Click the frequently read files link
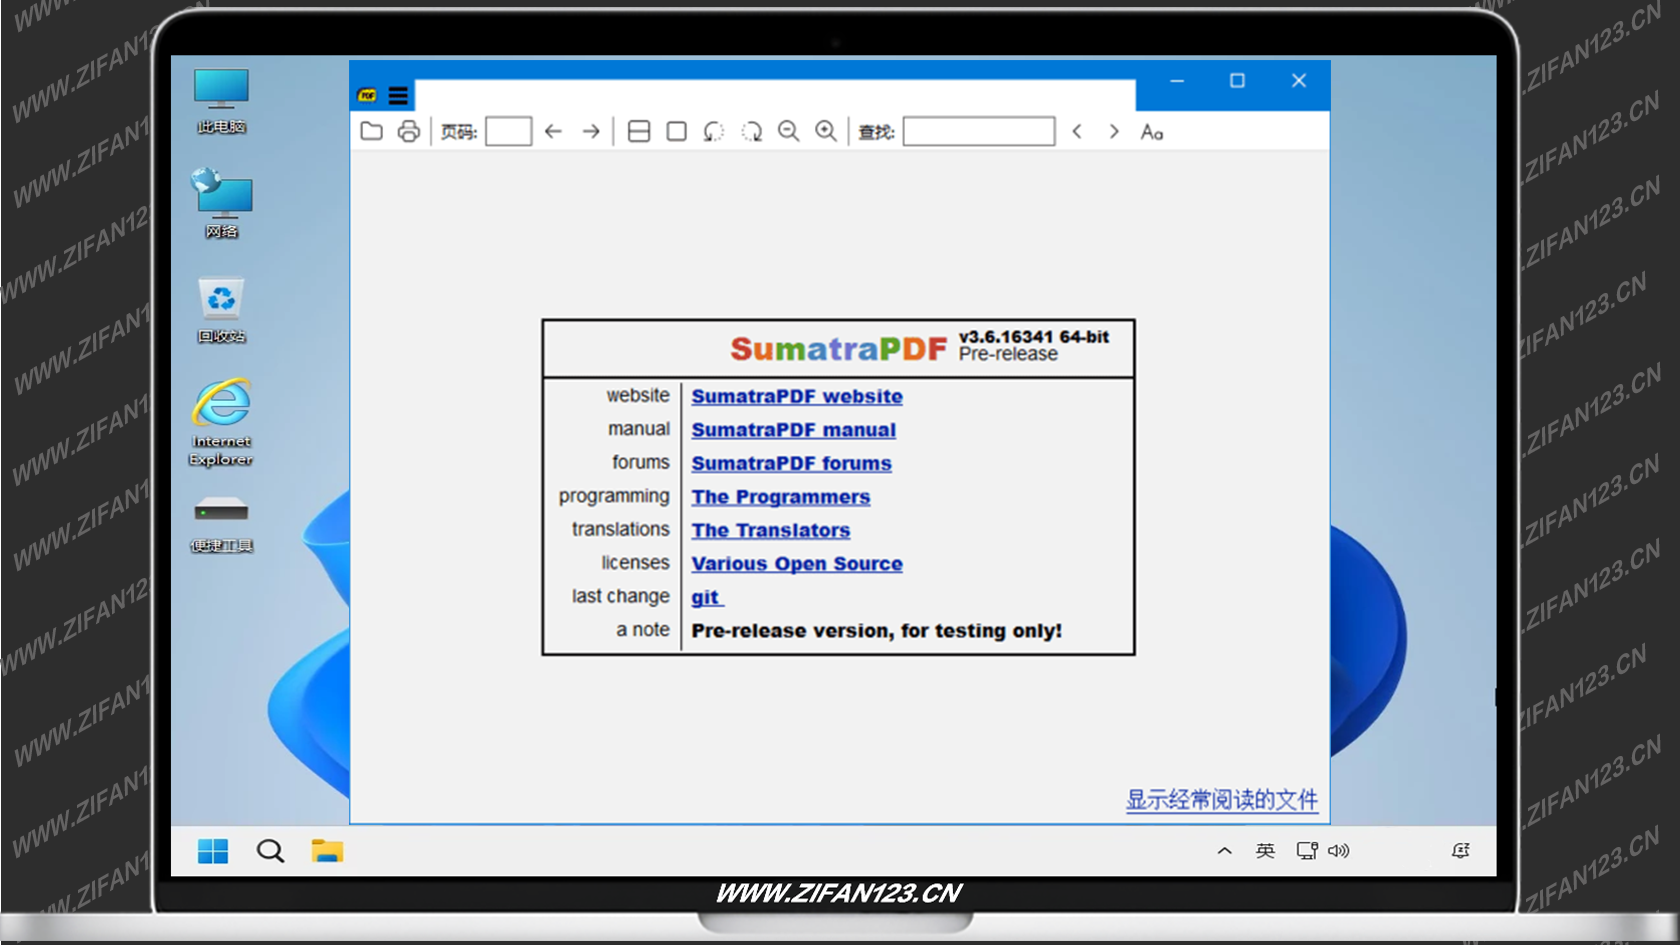 pos(1222,800)
